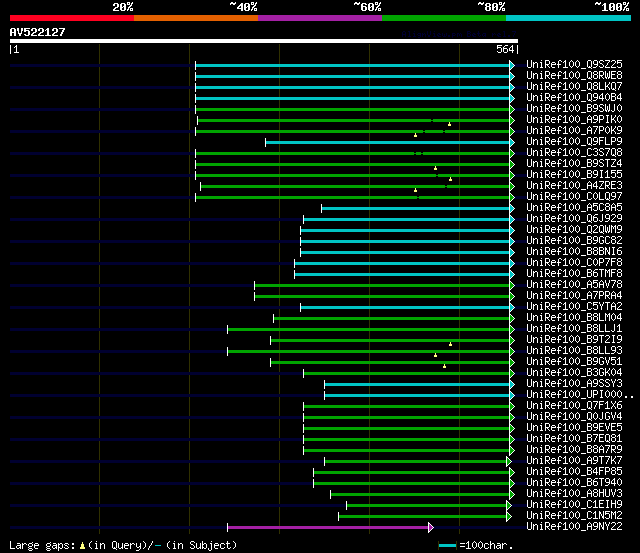Click the 564 end position label

pyautogui.click(x=505, y=49)
